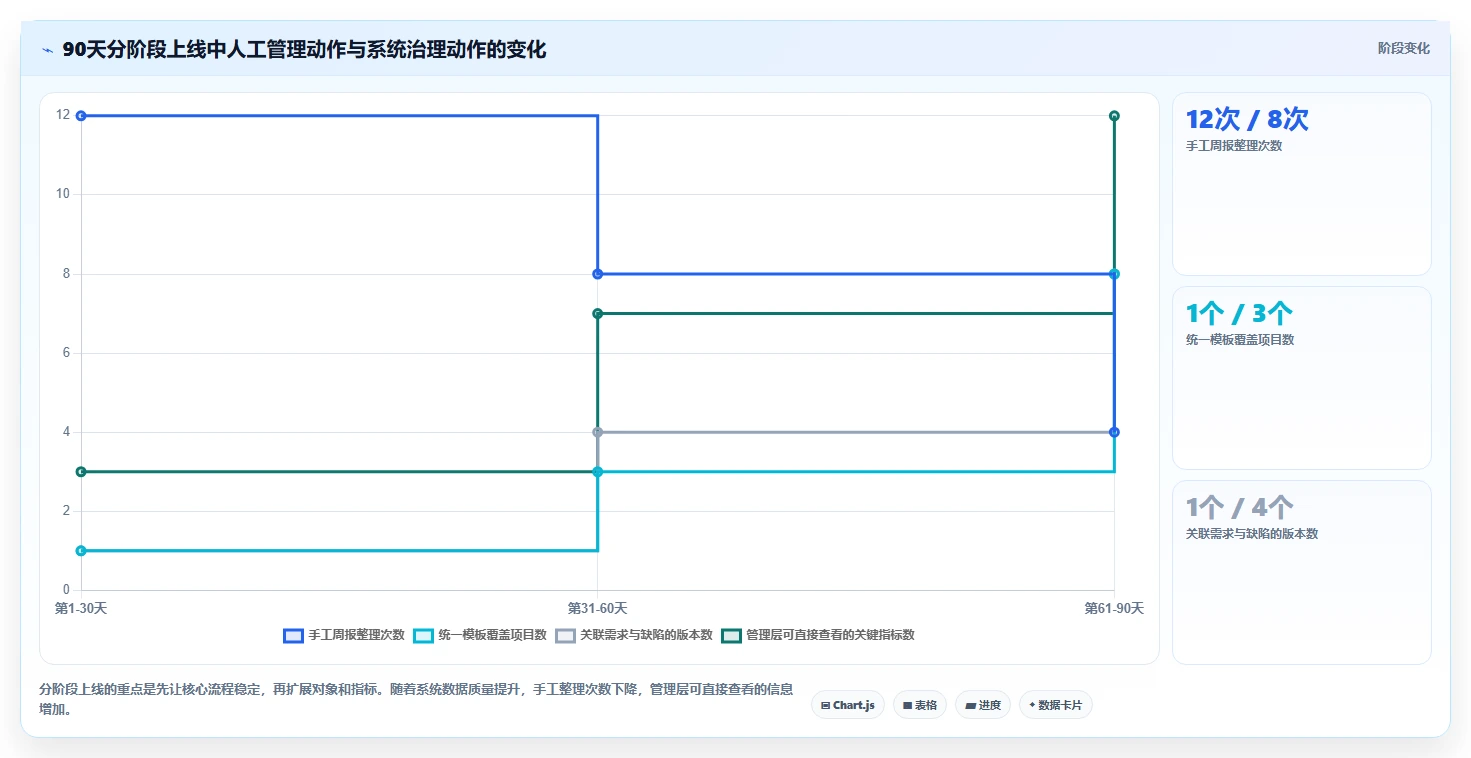Viewport: 1471px width, 758px height.
Task: Click the 表格 tag pill
Action: tap(920, 705)
